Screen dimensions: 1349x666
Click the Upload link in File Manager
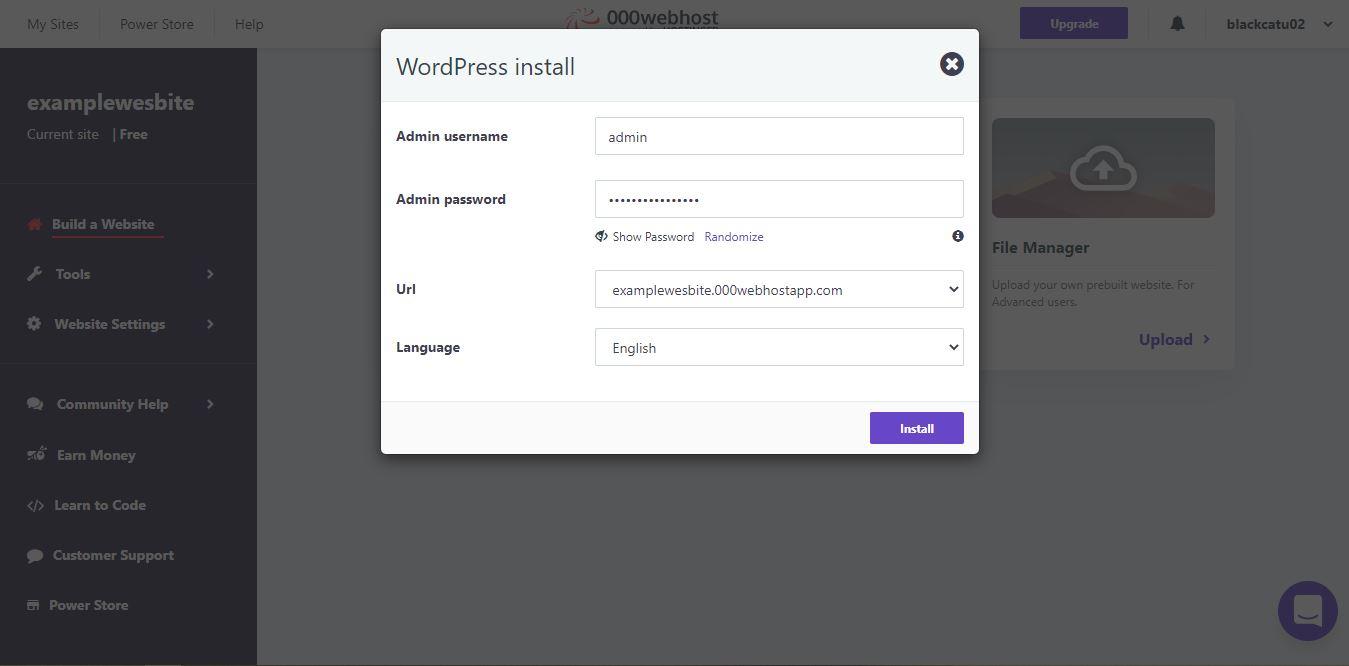pyautogui.click(x=1165, y=339)
